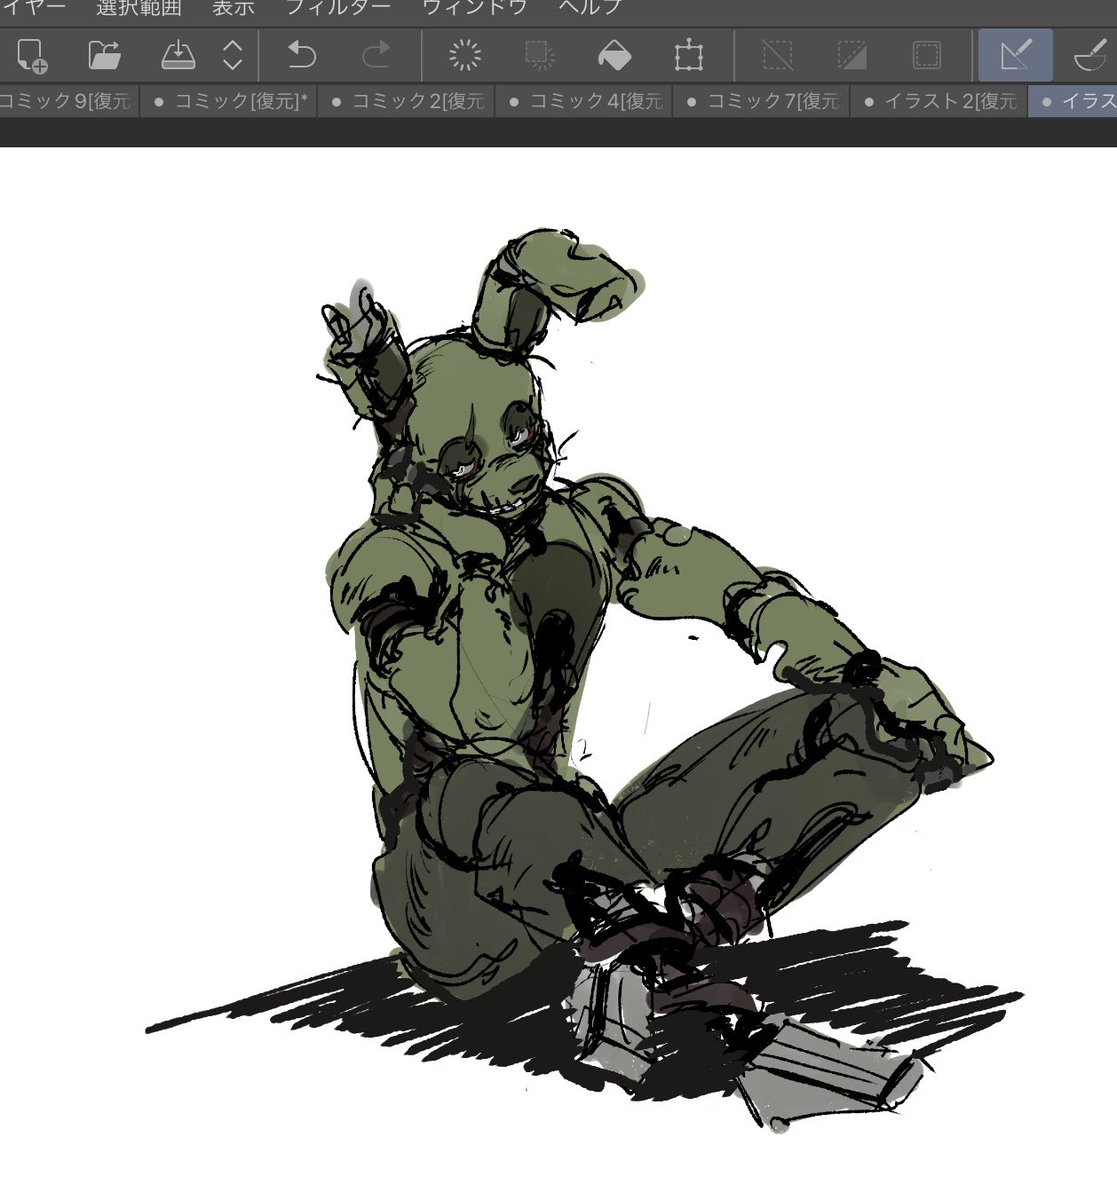
Task: Redo the undone action
Action: coord(375,55)
